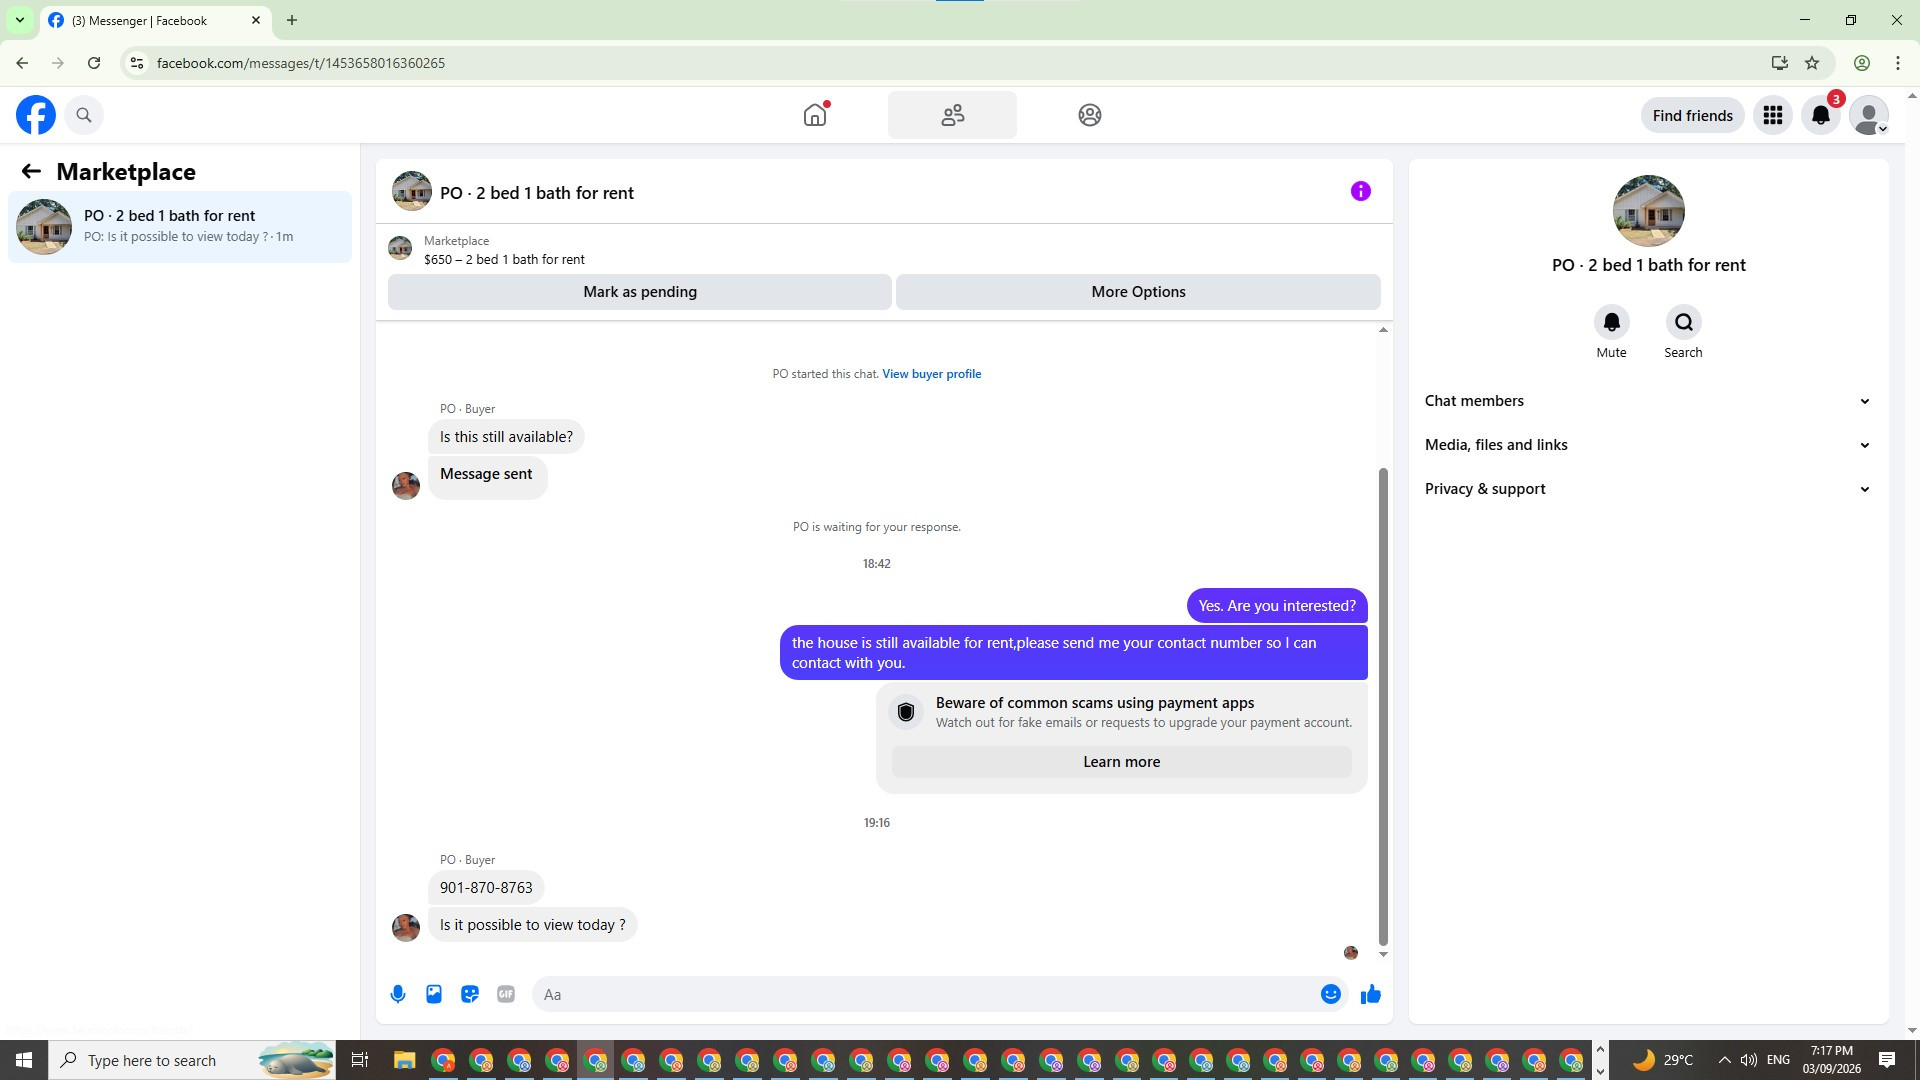Open Facebook notifications bell
Screen dimensions: 1920x1080
pyautogui.click(x=1821, y=115)
